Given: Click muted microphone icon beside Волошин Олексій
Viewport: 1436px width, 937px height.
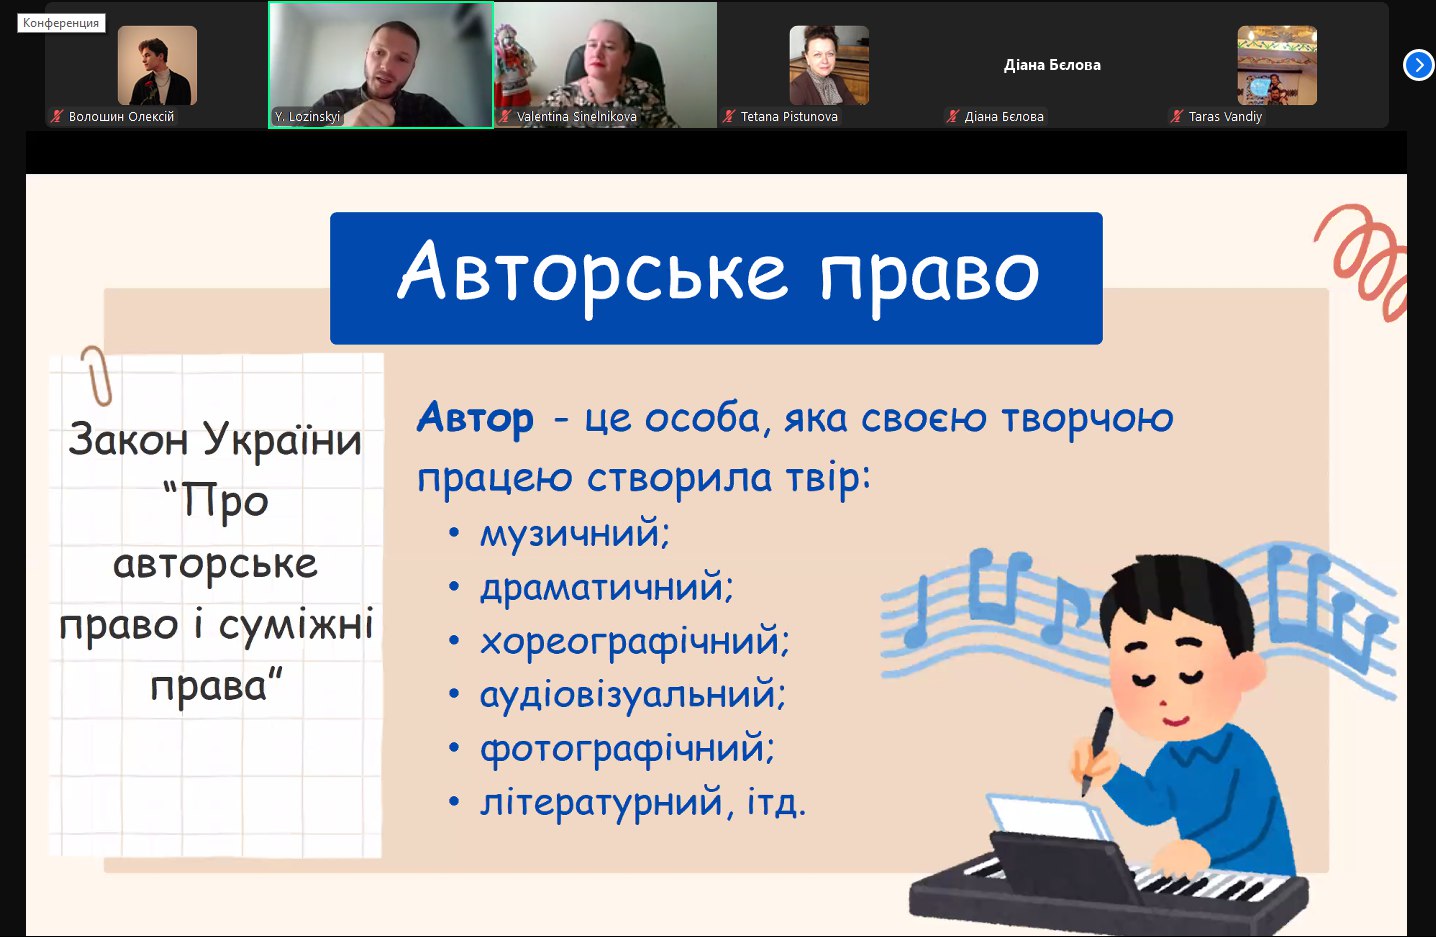Looking at the screenshot, I should pyautogui.click(x=57, y=116).
